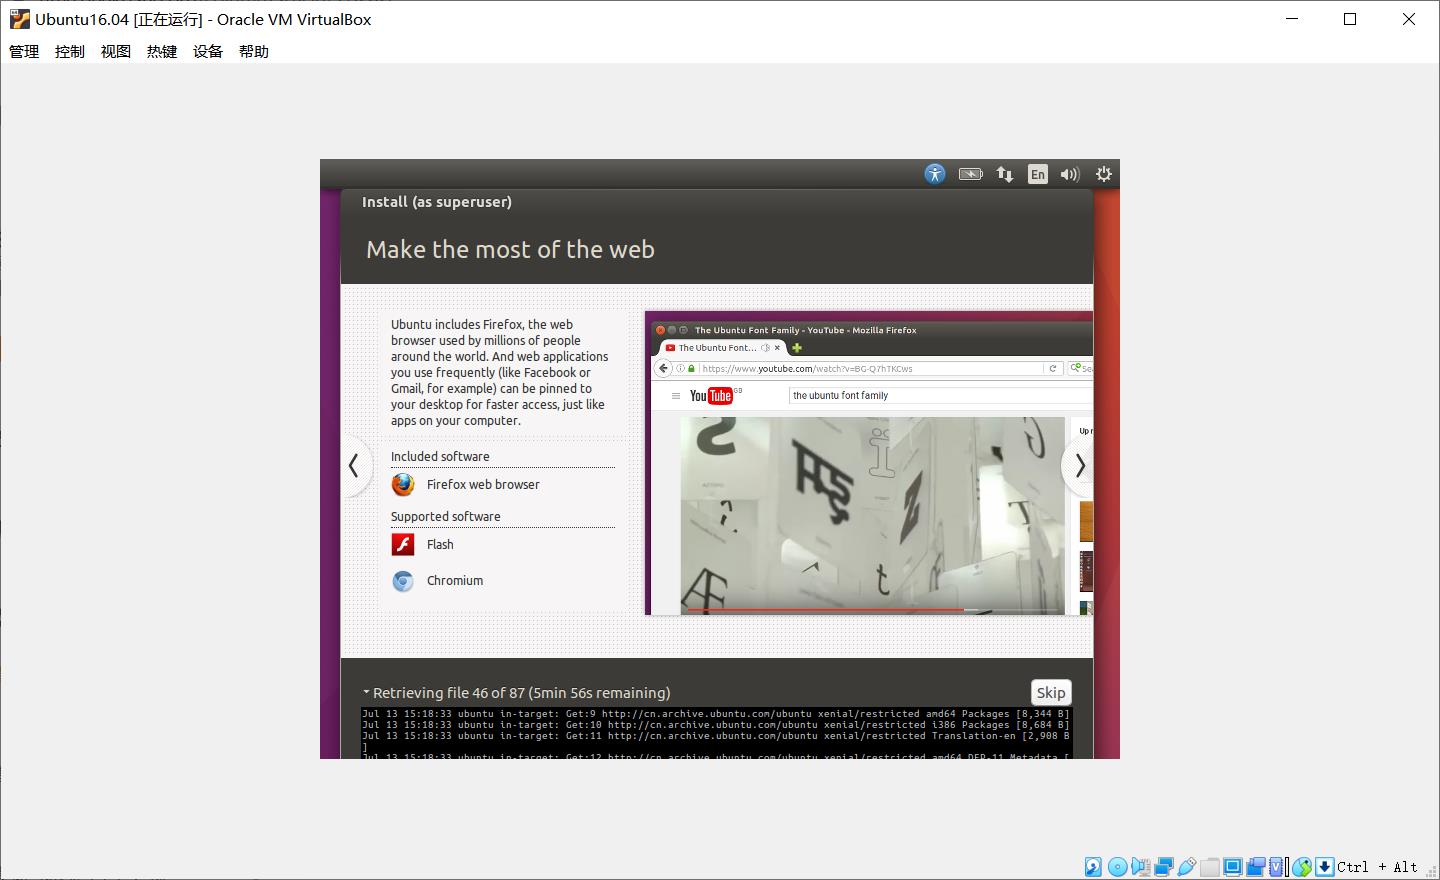Click the 'Included software' label
The width and height of the screenshot is (1440, 880).
coord(440,456)
